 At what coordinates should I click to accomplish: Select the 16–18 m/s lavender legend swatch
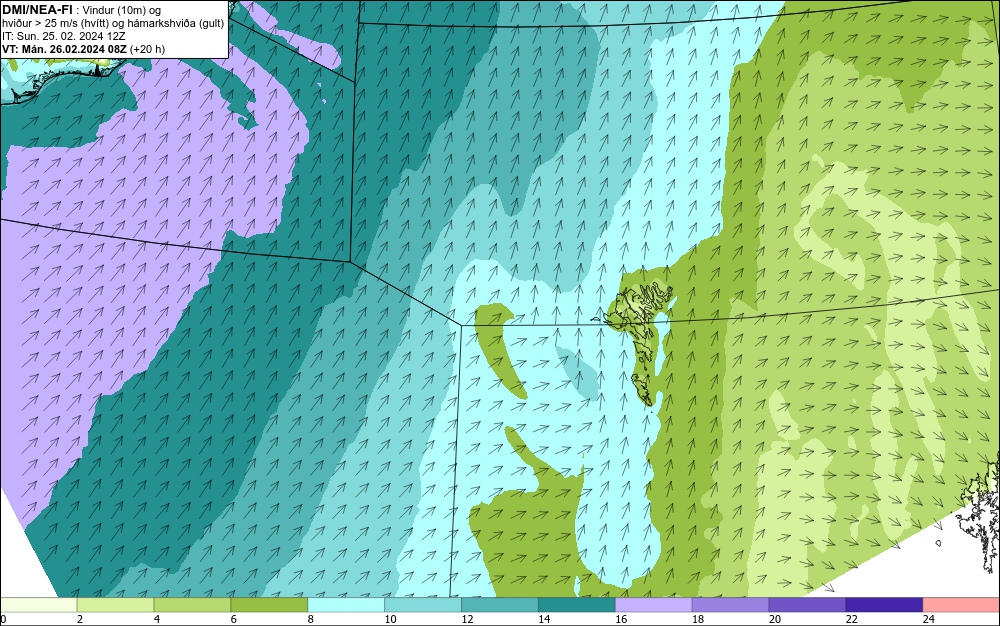(x=654, y=605)
